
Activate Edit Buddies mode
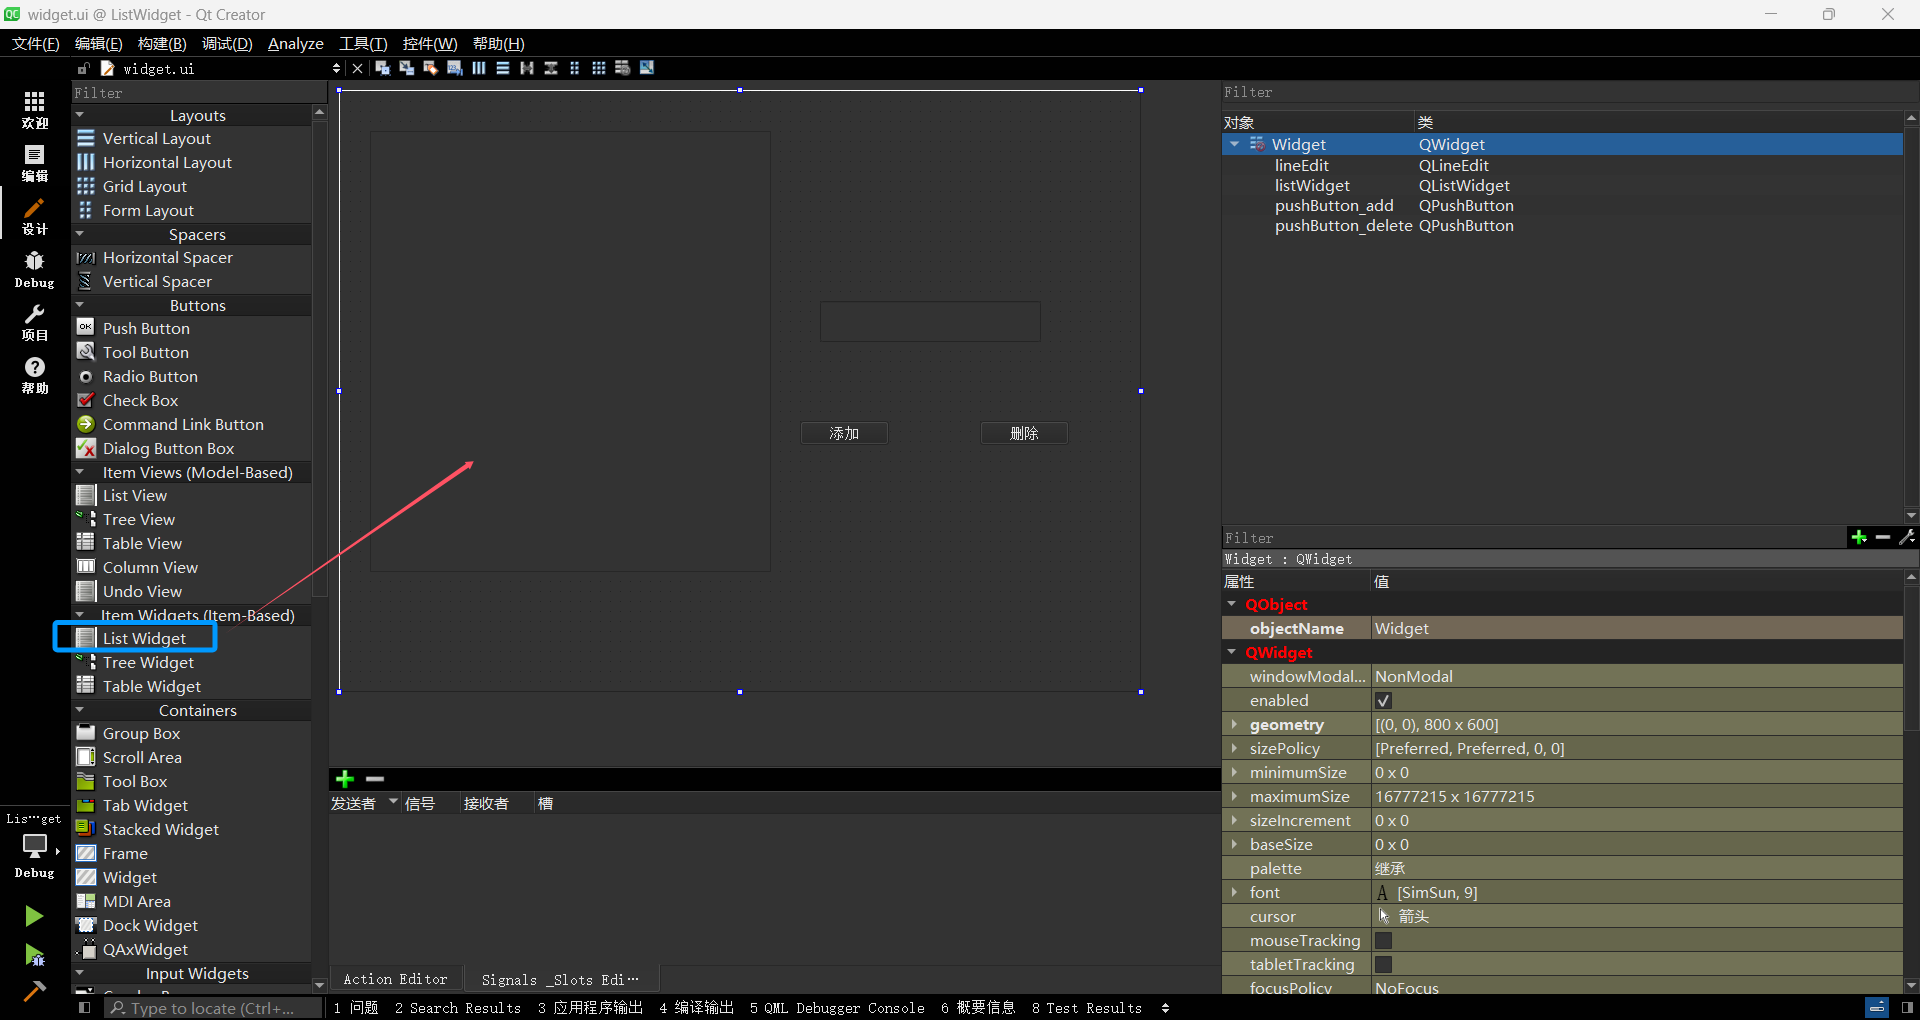(431, 68)
